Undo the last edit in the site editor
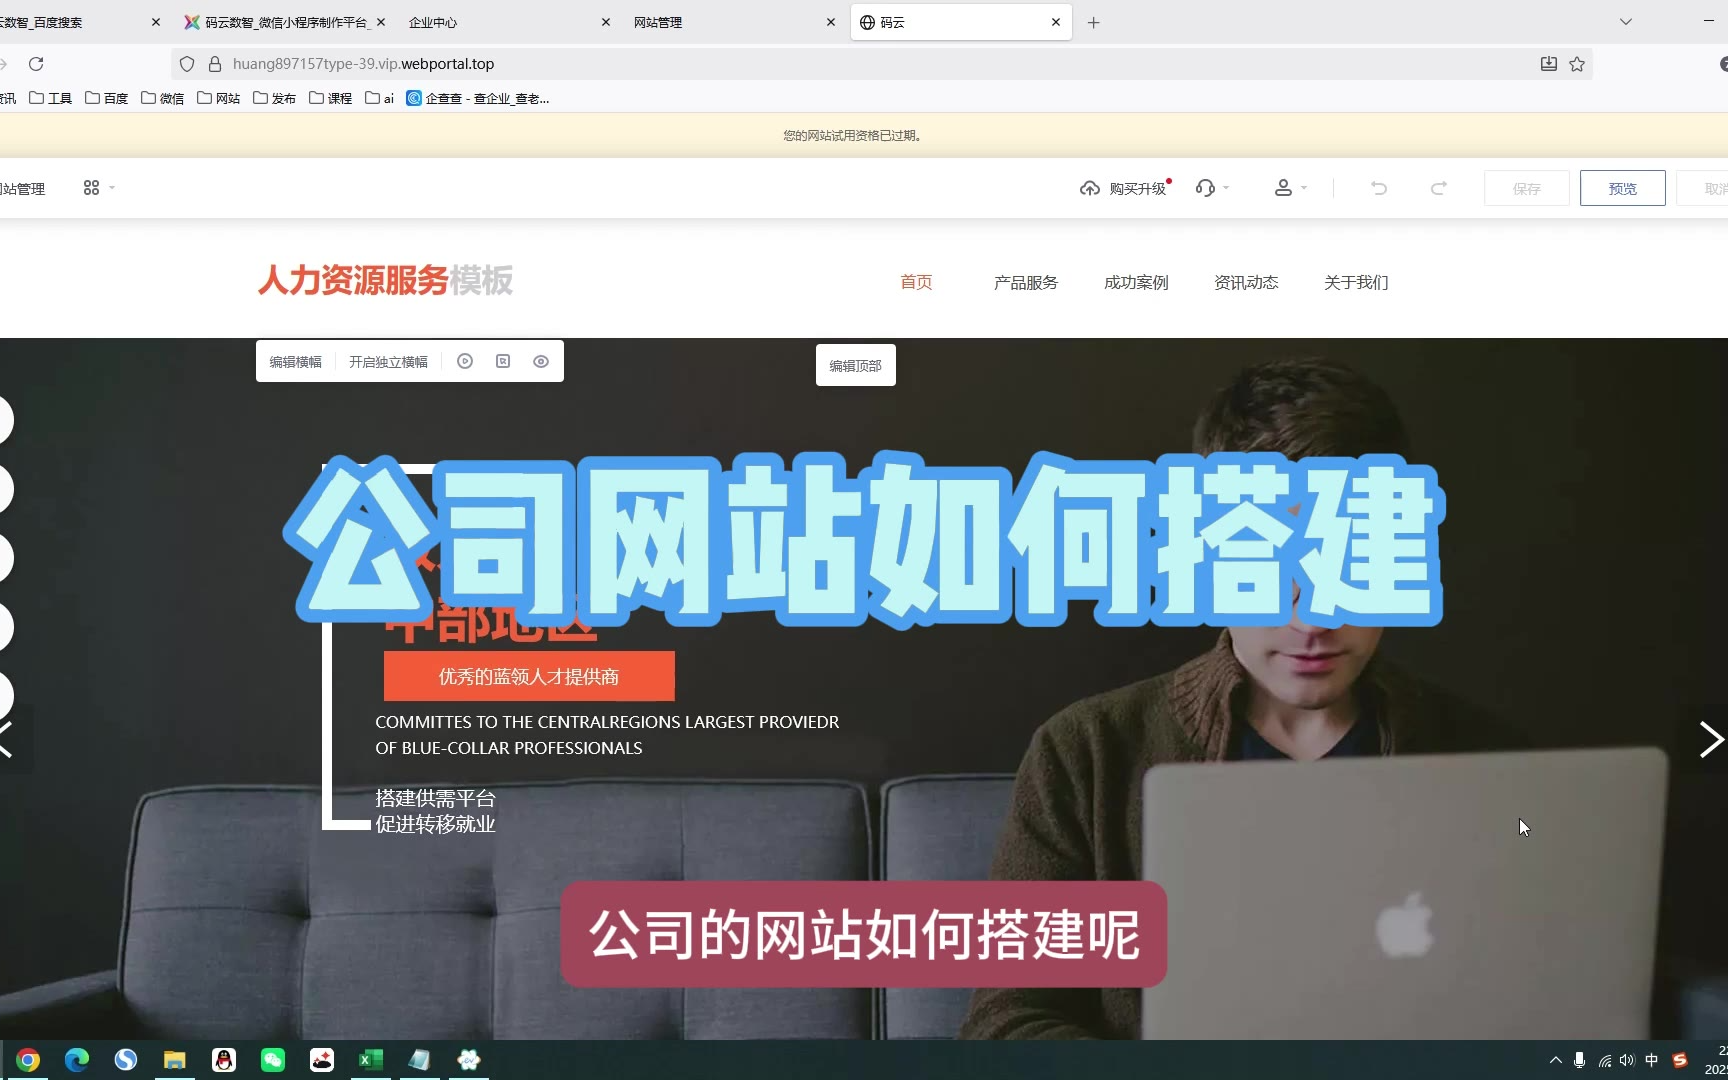1728x1080 pixels. click(x=1379, y=188)
